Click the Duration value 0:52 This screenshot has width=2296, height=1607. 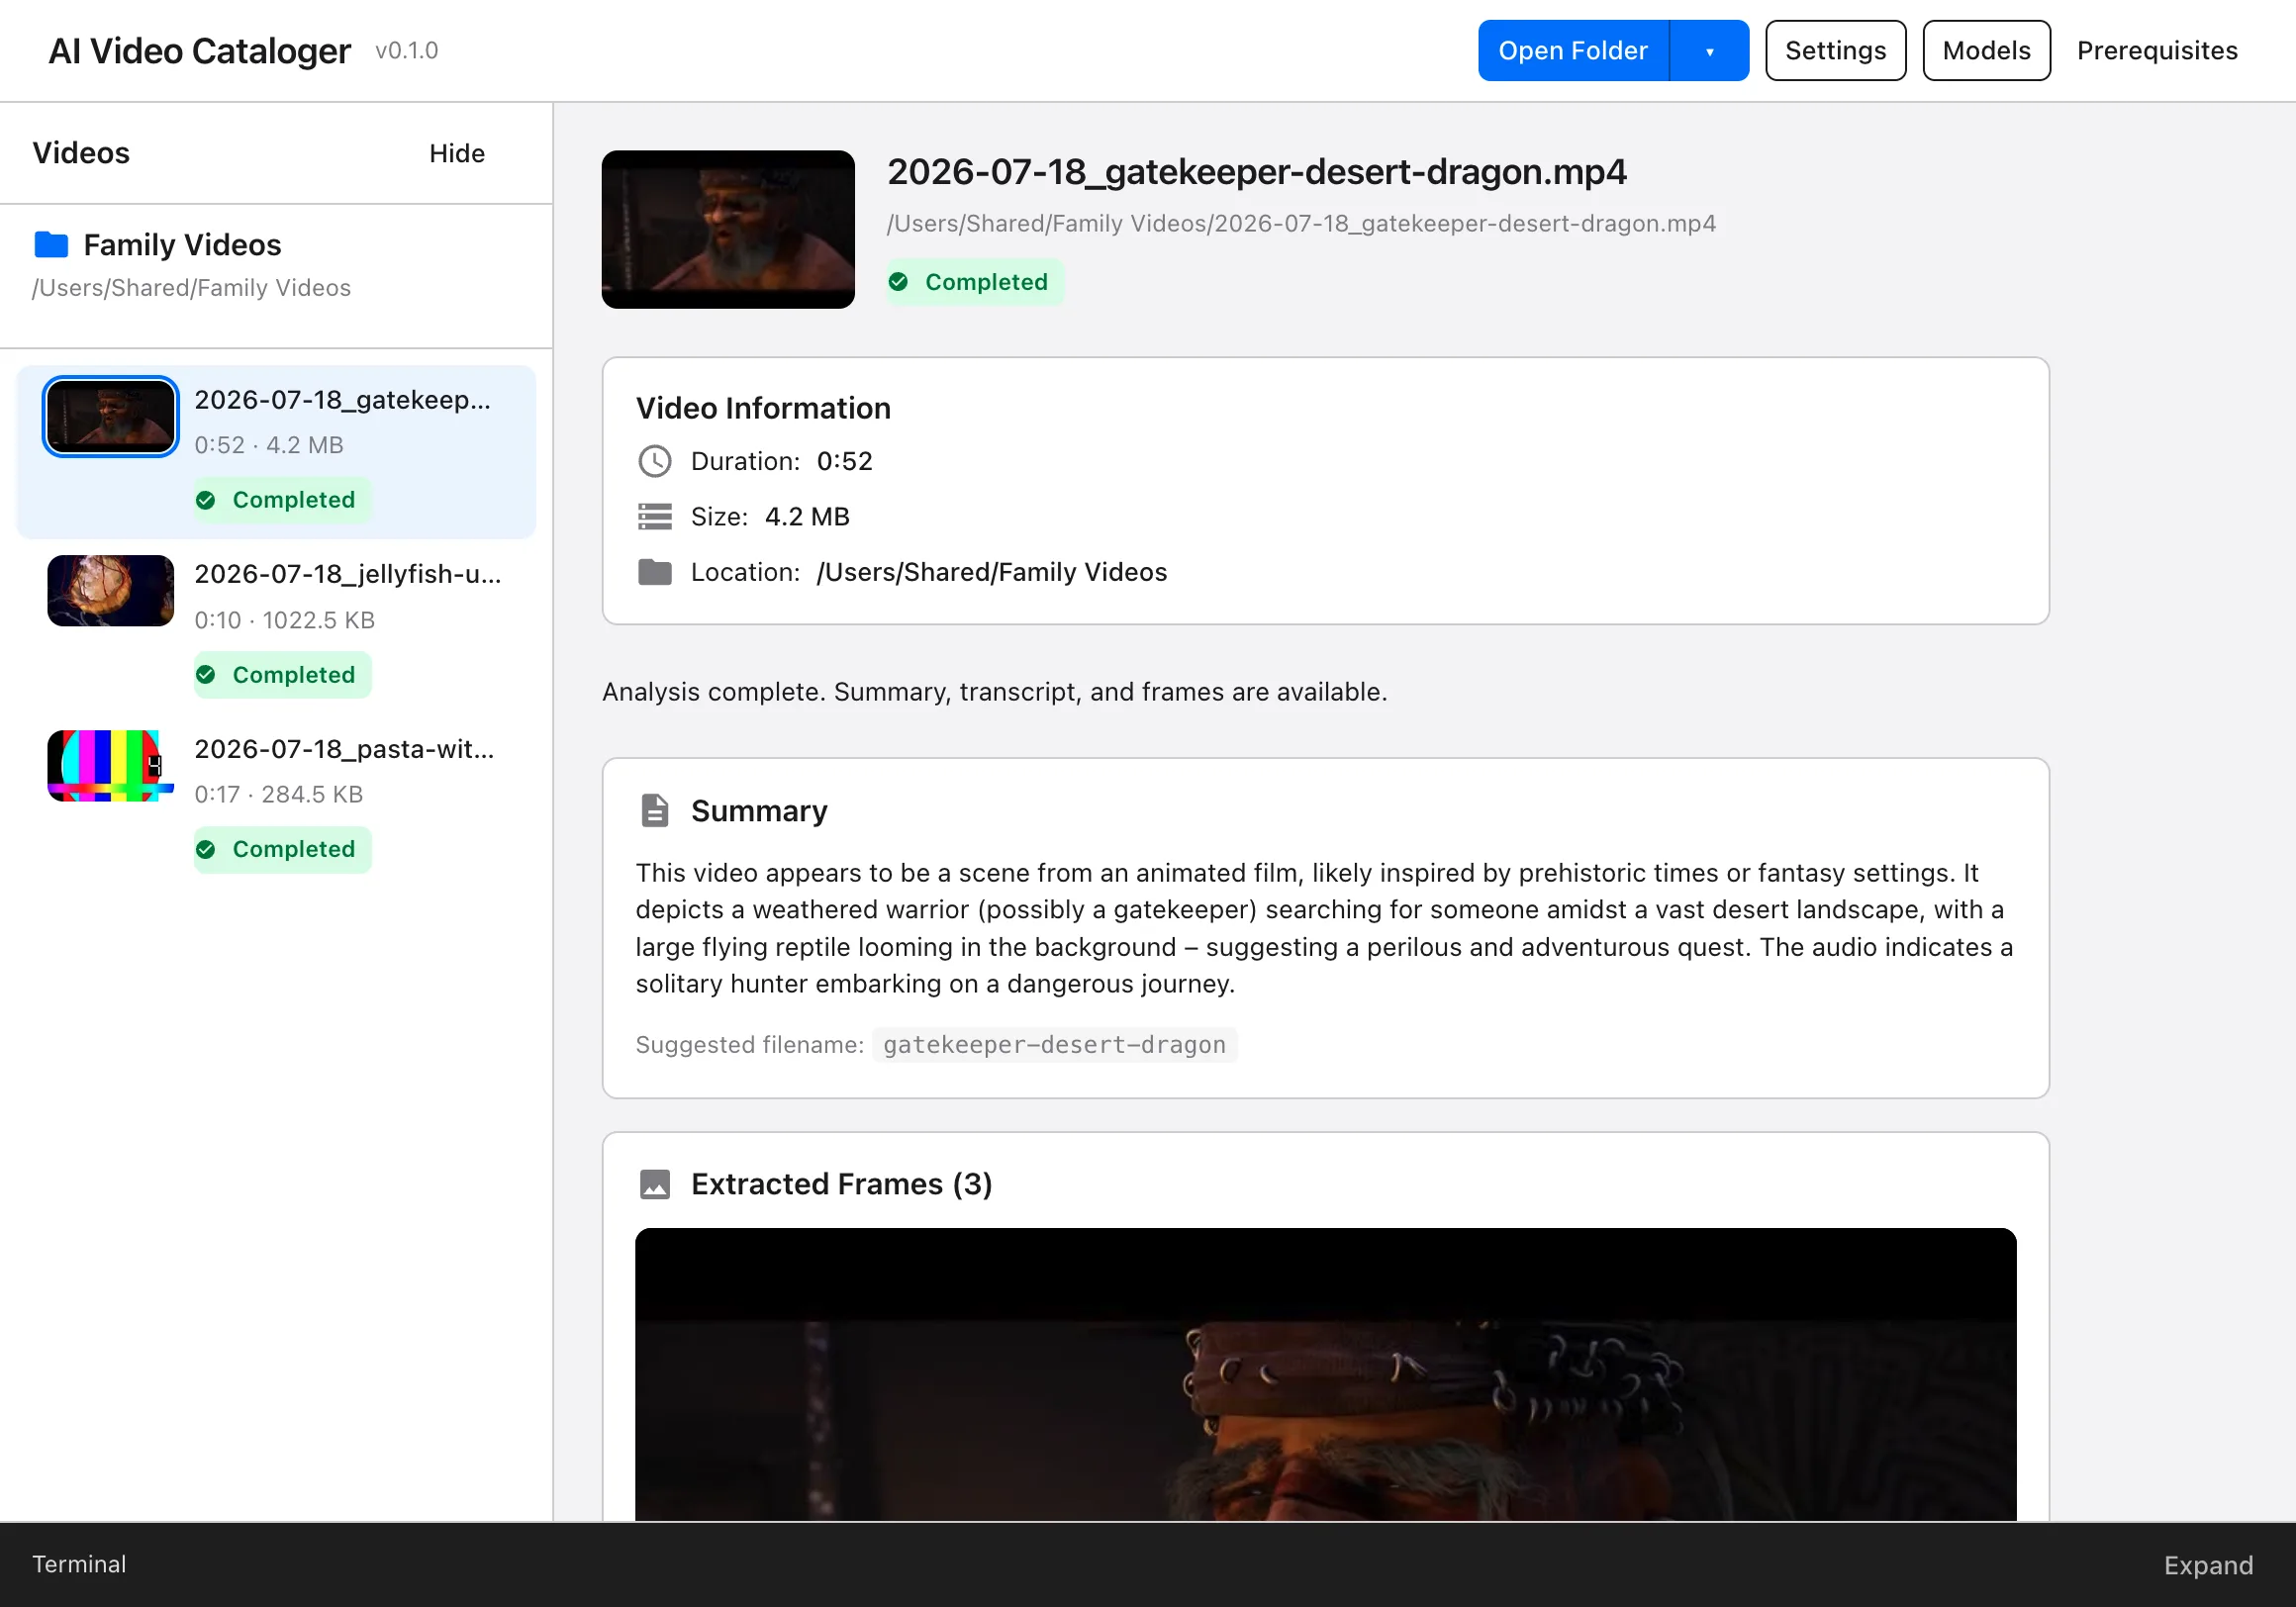coord(844,461)
